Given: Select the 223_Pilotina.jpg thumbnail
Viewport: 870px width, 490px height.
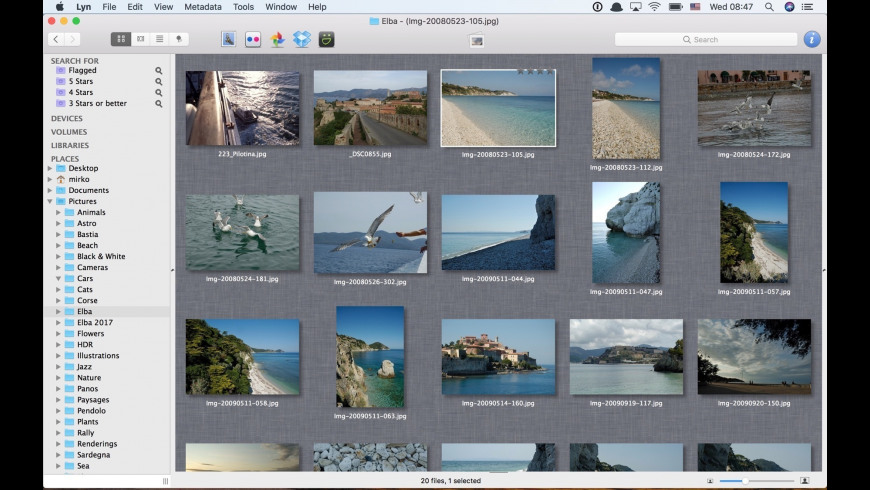Looking at the screenshot, I should 242,109.
